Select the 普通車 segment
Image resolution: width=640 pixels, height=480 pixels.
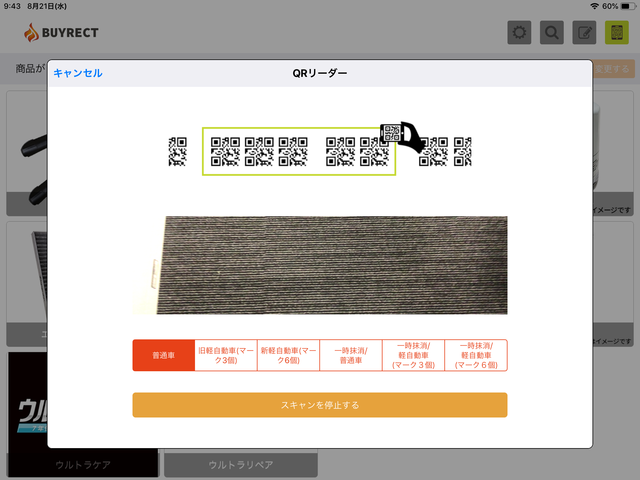pyautogui.click(x=164, y=355)
